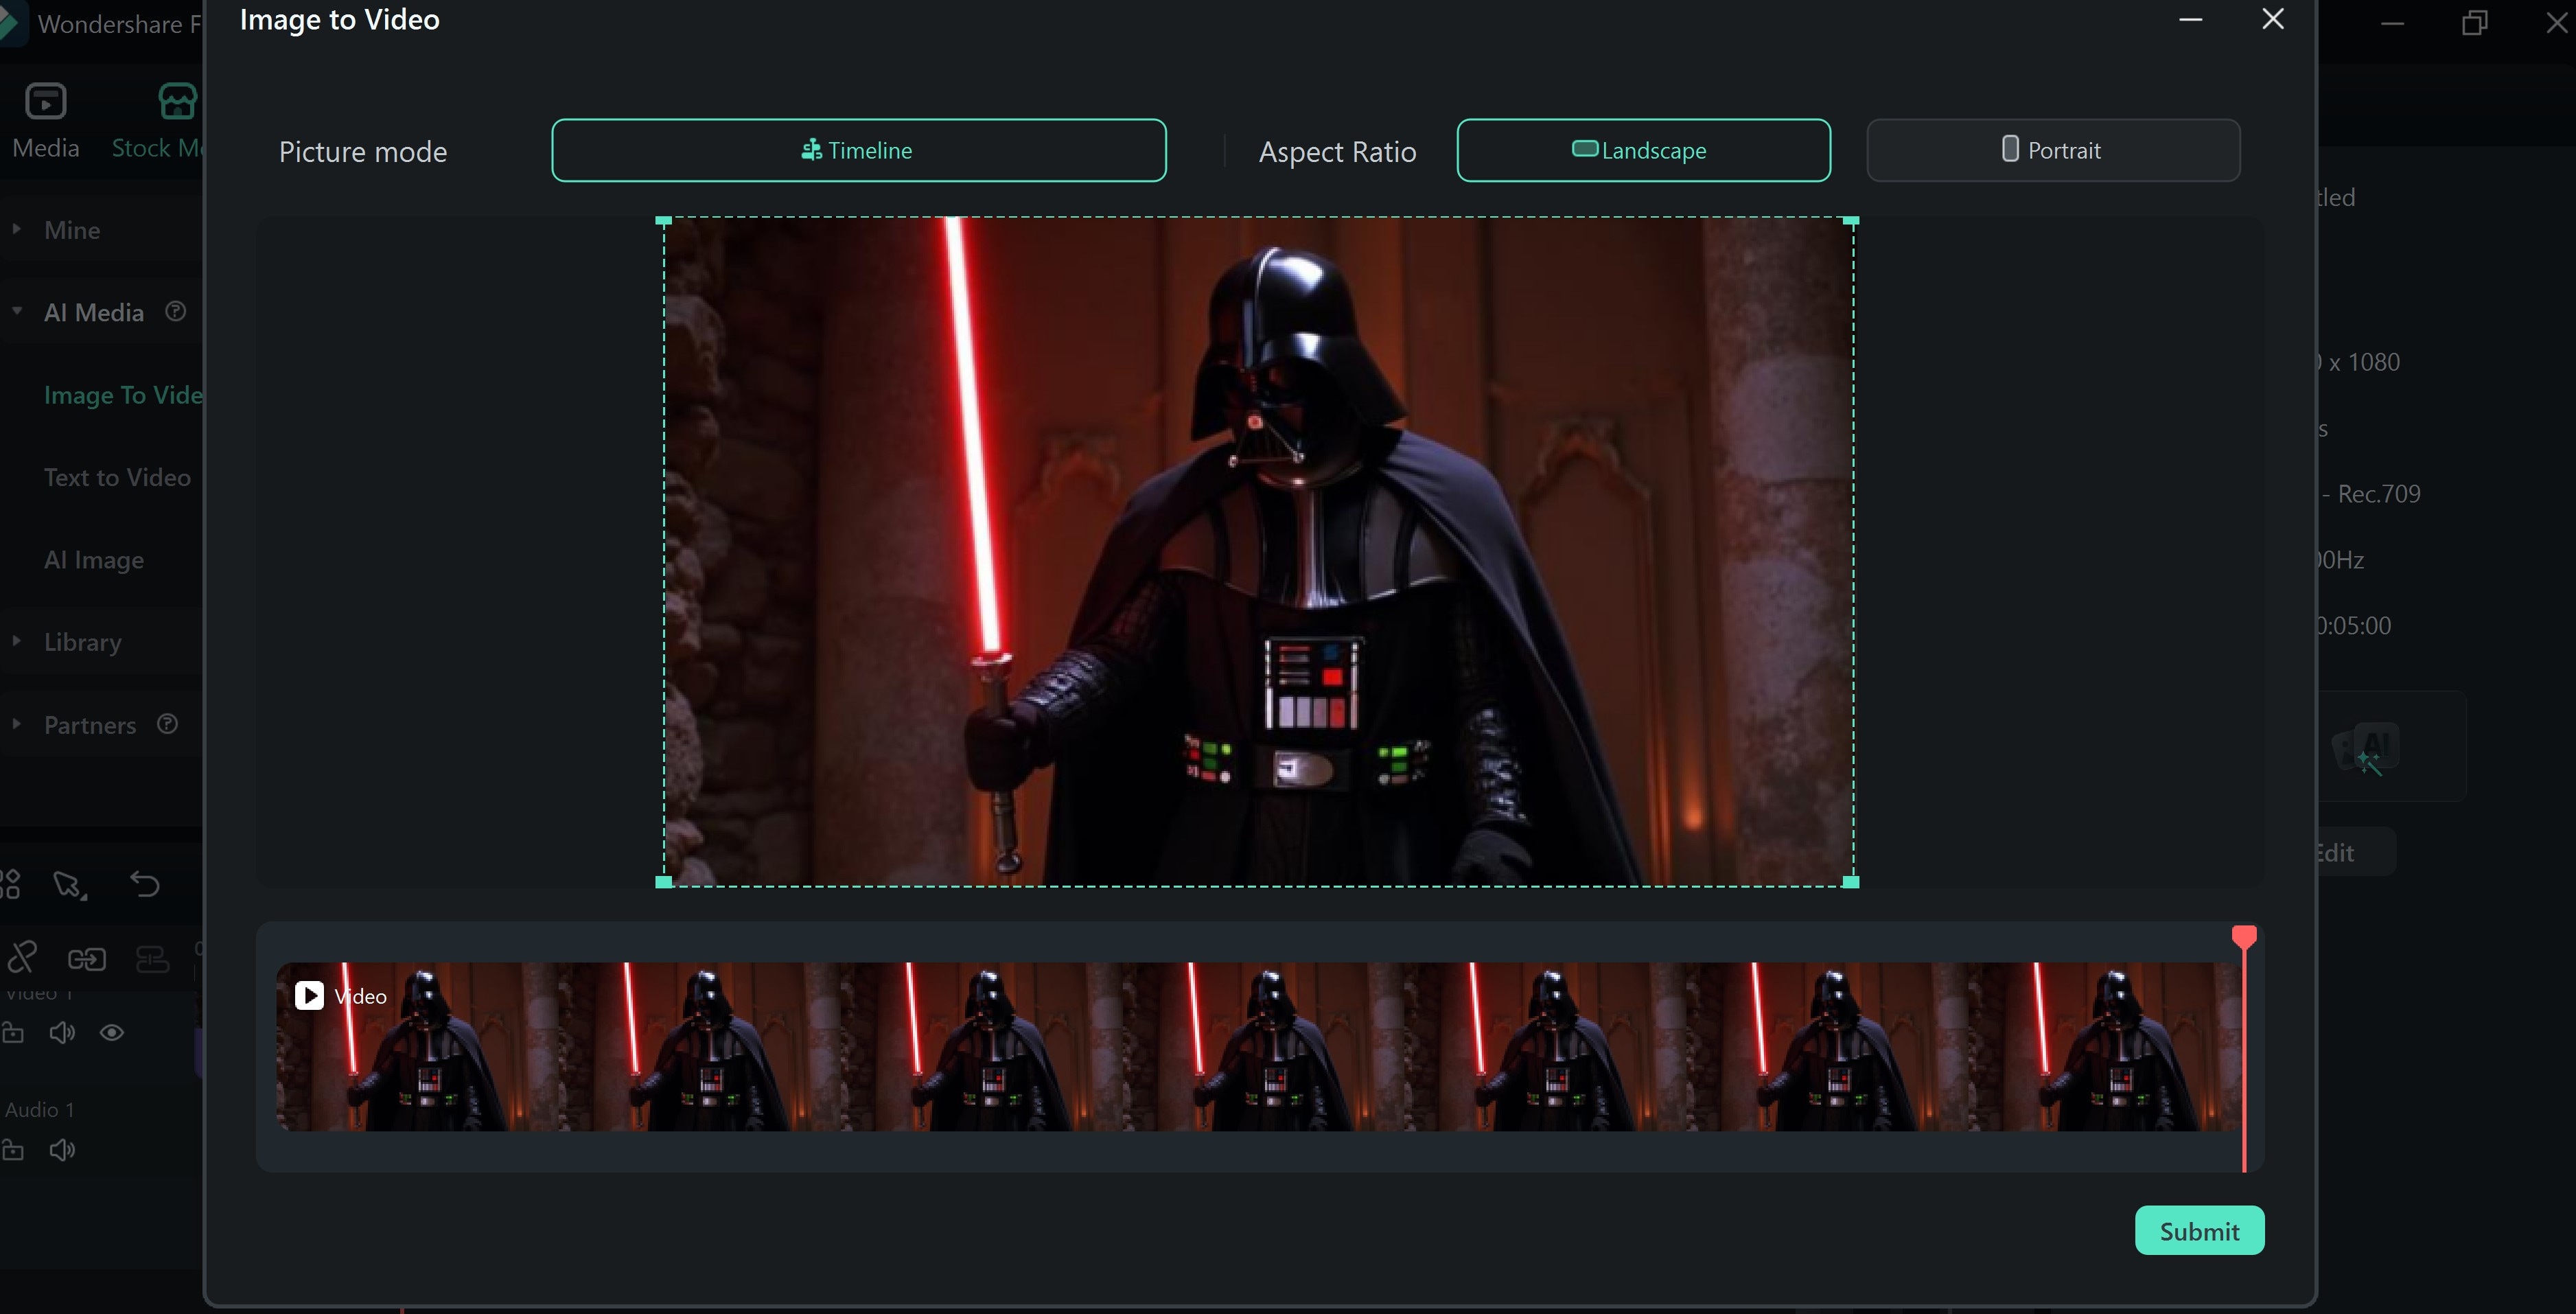Minimize the Image to Video dialog

click(x=2190, y=19)
